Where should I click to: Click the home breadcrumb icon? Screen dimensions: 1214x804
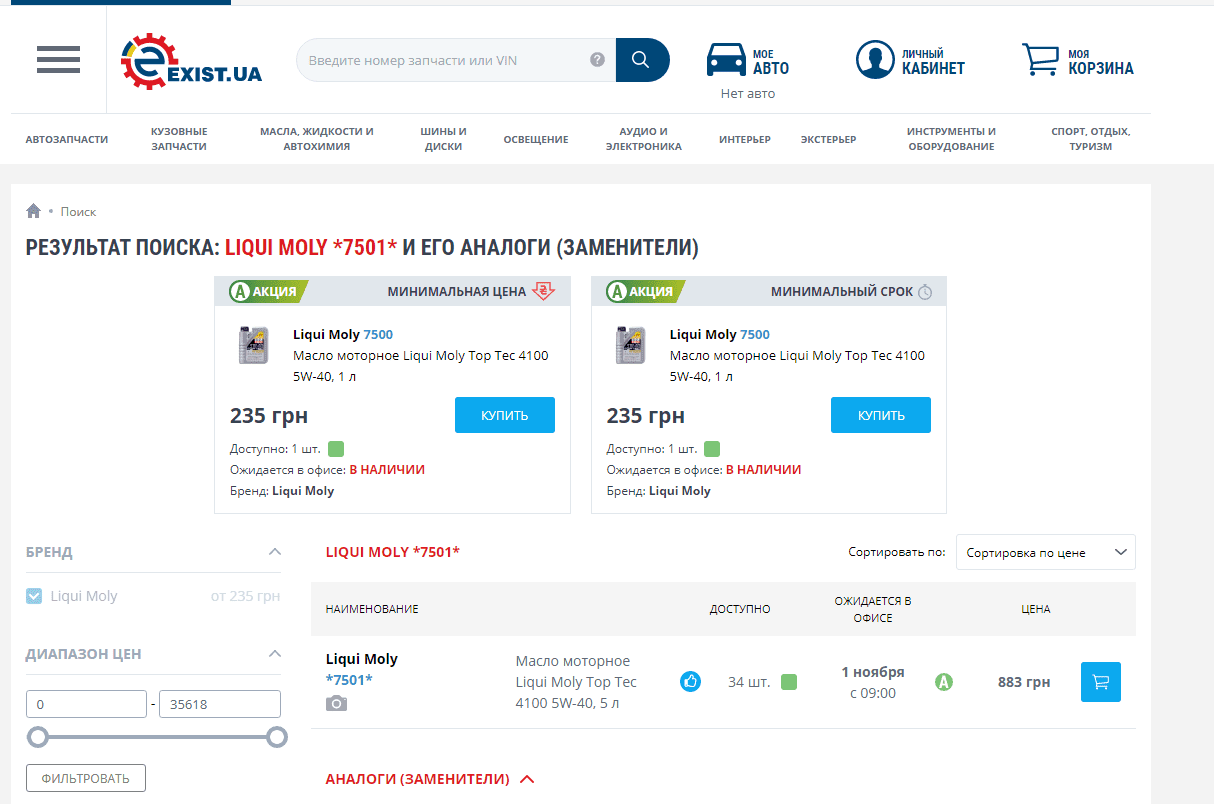(34, 211)
